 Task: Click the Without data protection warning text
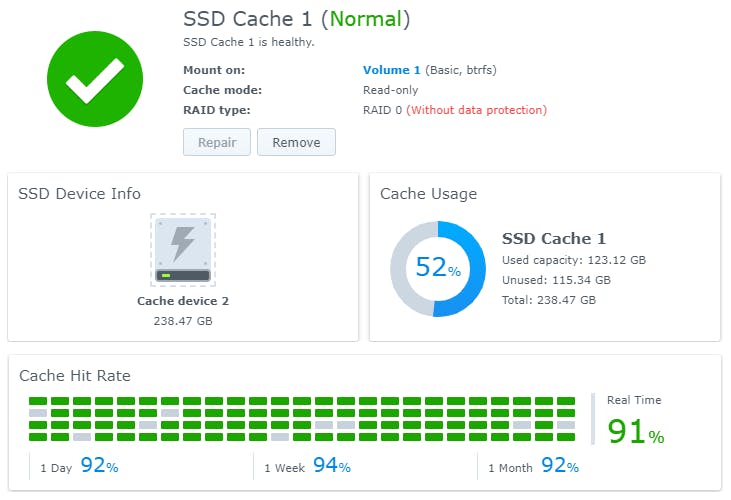[476, 110]
